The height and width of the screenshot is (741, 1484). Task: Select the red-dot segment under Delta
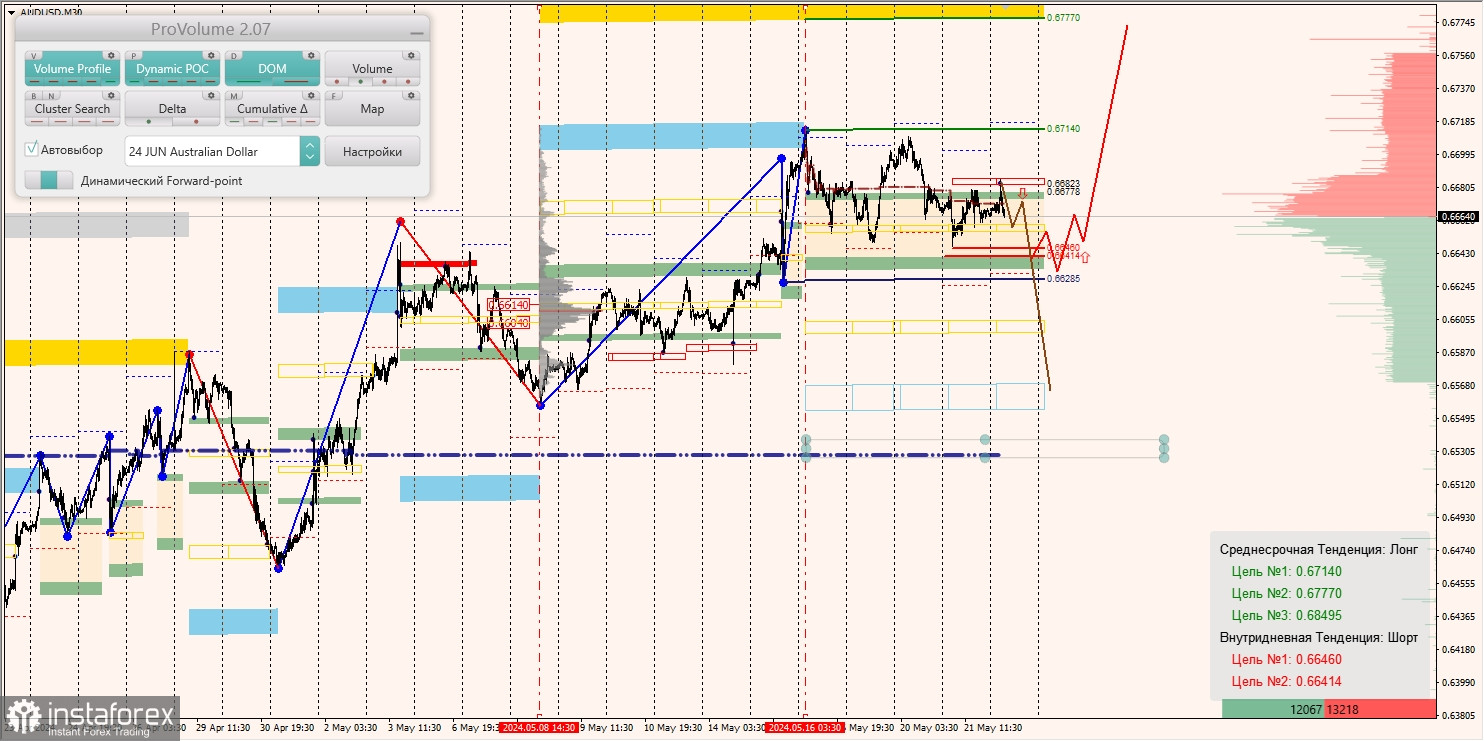point(196,121)
